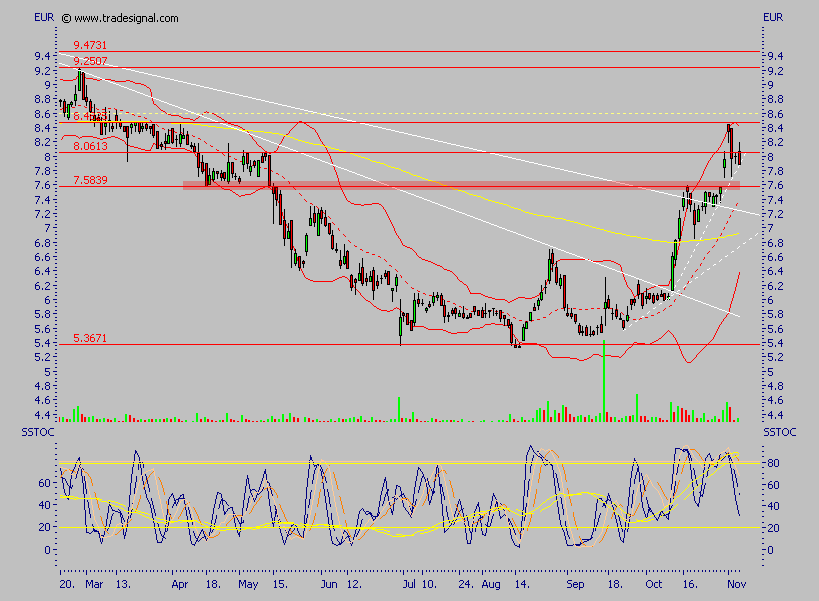Click the tall green September volume spike
Image resolution: width=819 pixels, height=601 pixels.
[604, 380]
